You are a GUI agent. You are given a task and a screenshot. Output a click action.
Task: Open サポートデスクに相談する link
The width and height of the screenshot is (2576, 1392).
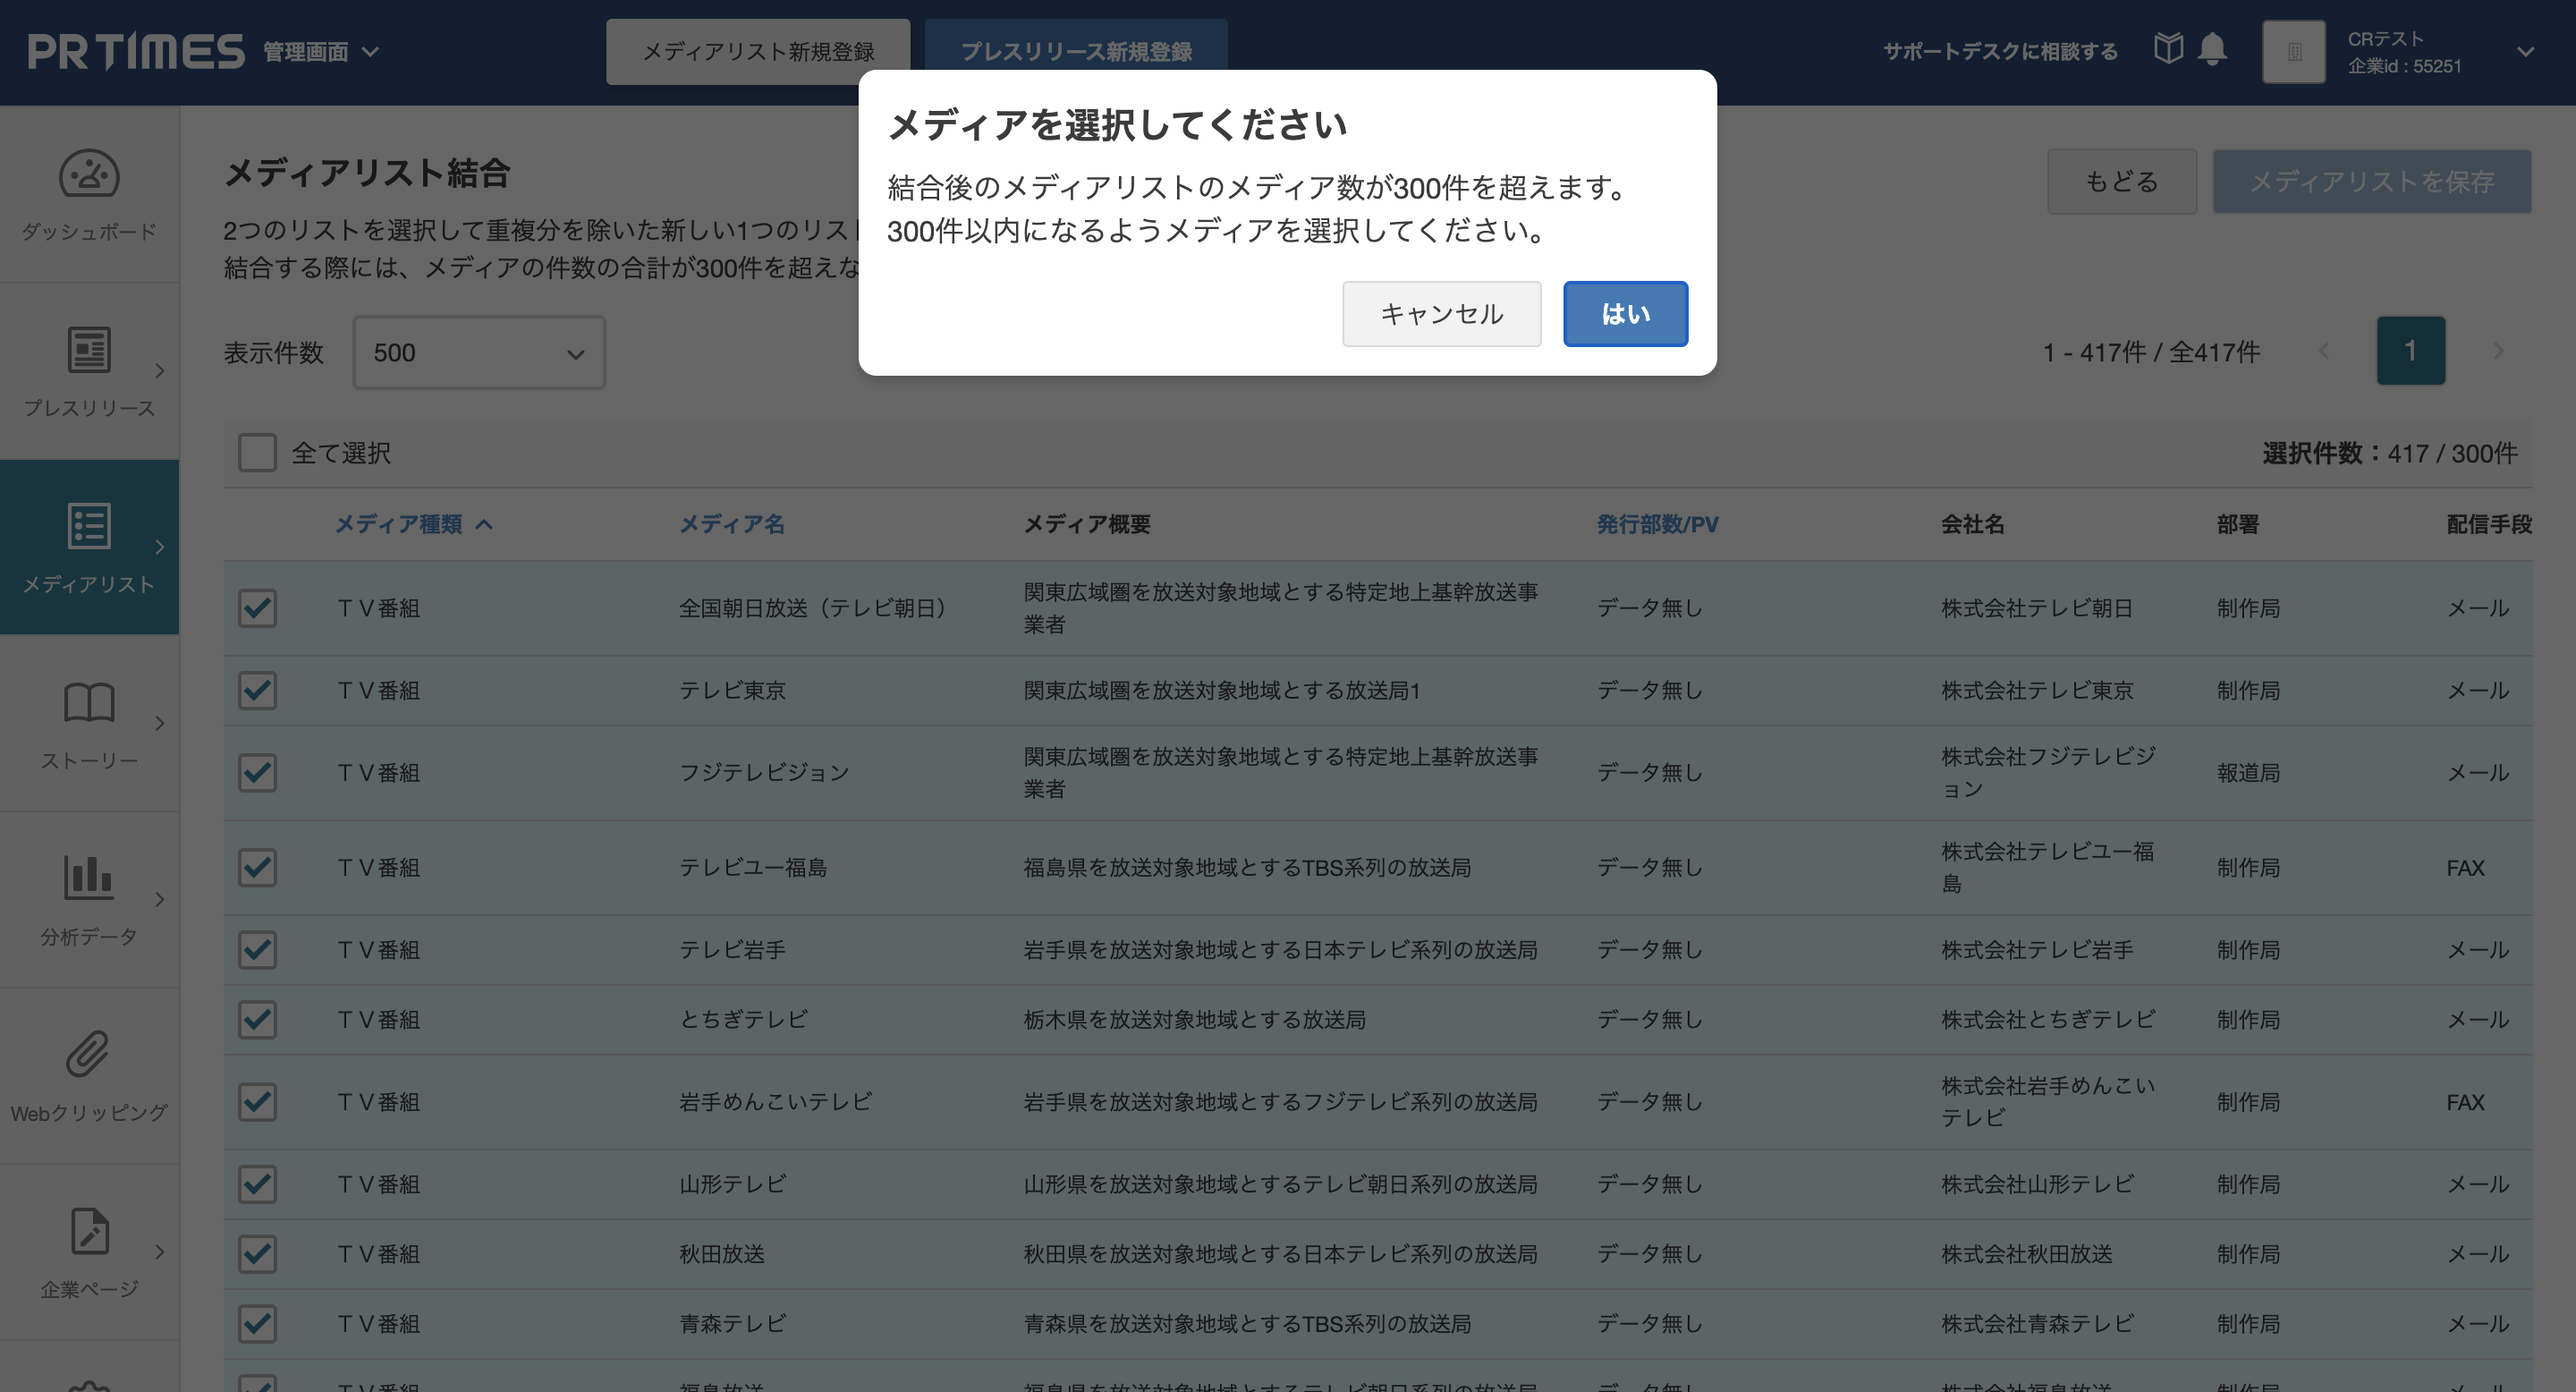tap(2000, 51)
